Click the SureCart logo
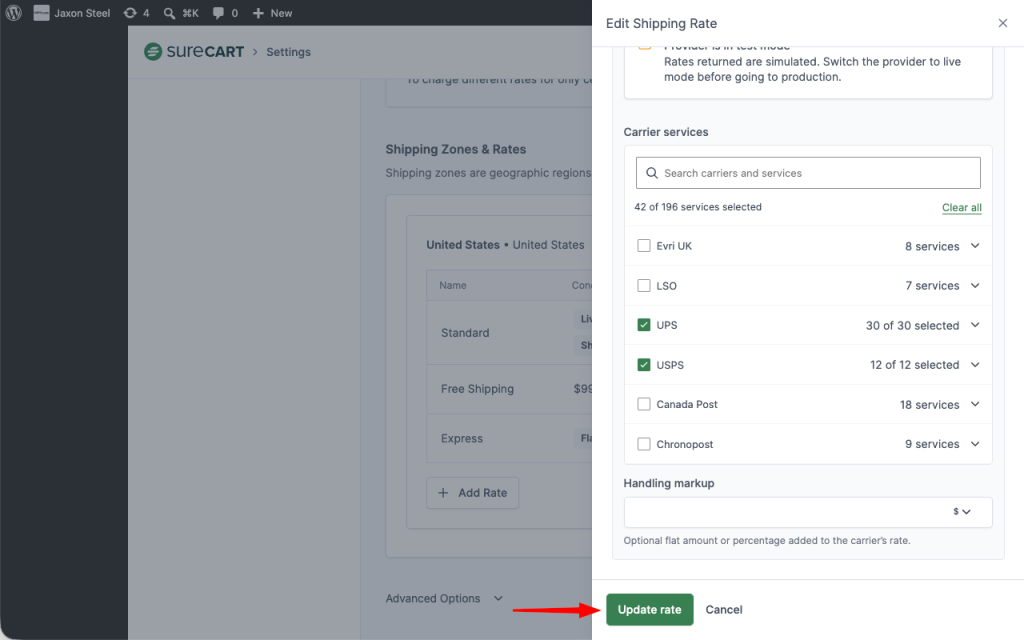Image resolution: width=1024 pixels, height=640 pixels. click(x=194, y=52)
